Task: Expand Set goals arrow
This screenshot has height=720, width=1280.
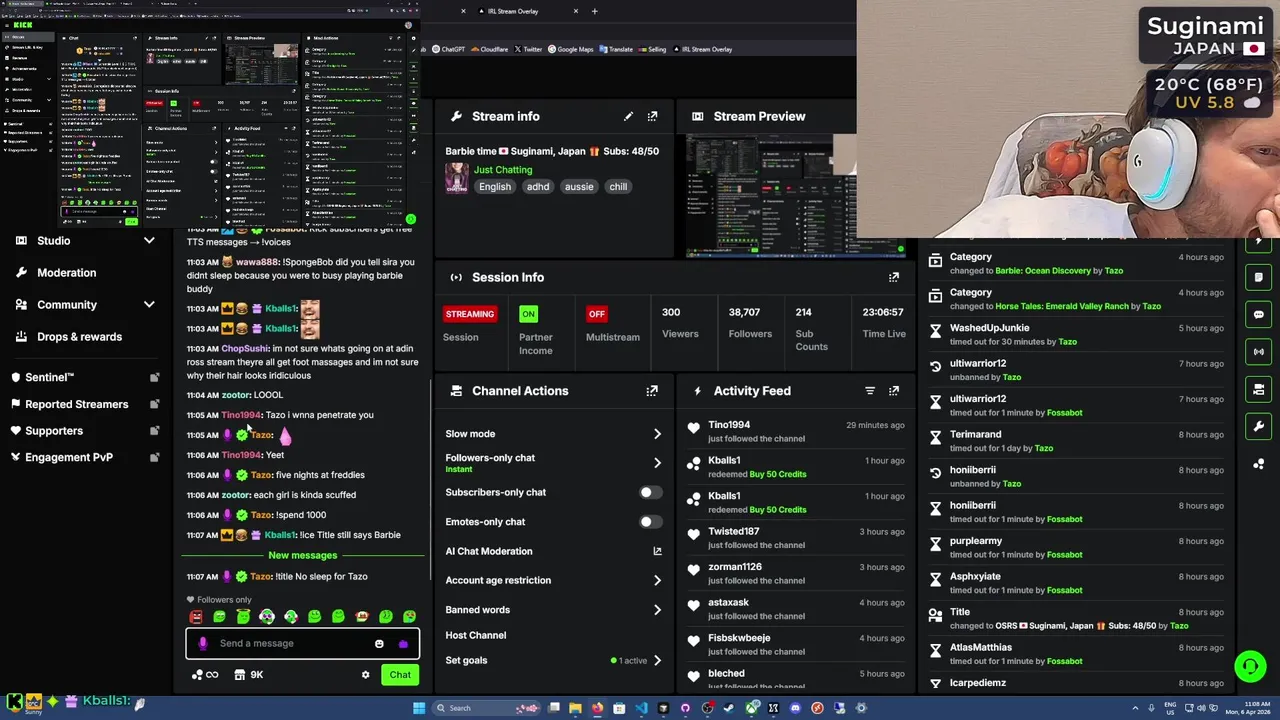Action: pyautogui.click(x=657, y=661)
